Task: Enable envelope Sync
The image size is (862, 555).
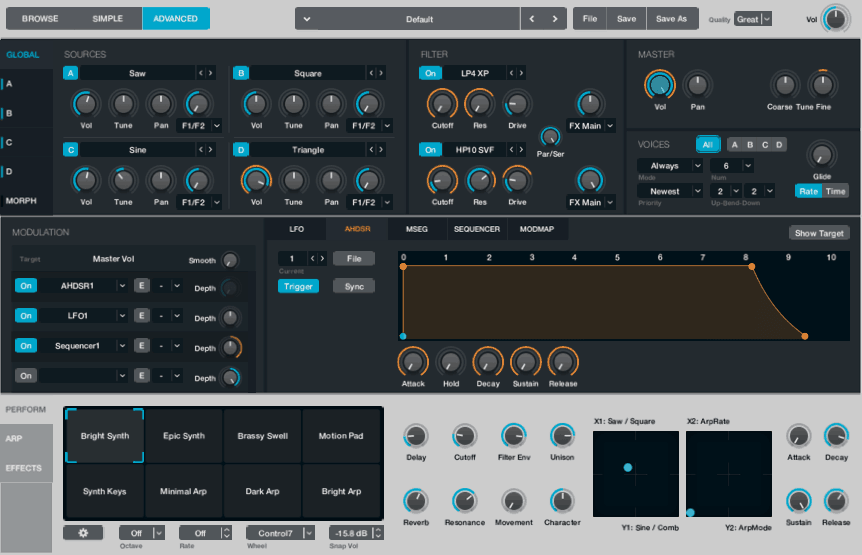Action: 354,286
